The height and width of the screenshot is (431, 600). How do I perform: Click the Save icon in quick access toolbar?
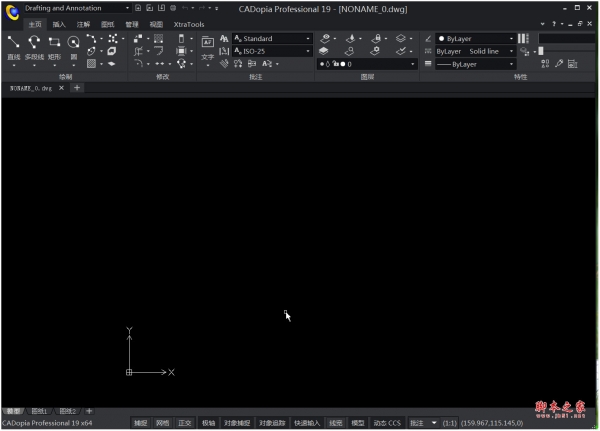pos(161,8)
